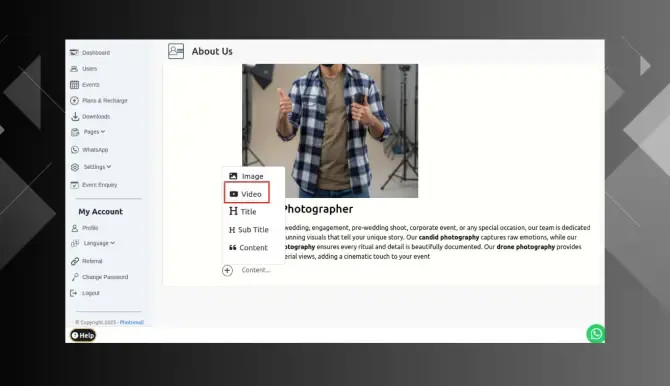Open the Dashboard icon in sidebar
Viewport: 670px width, 386px height.
(74, 53)
